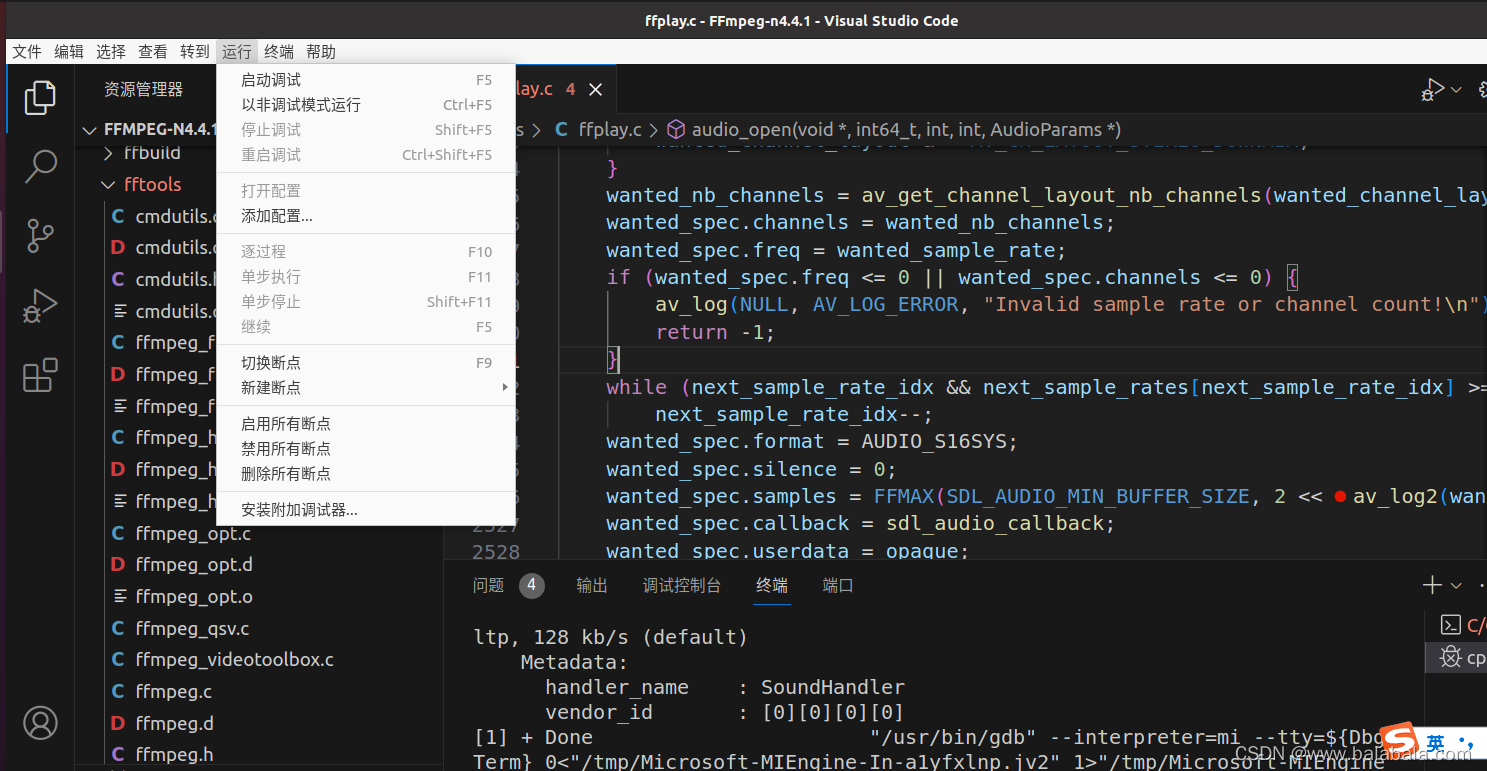Choose 添加配置... menu entry
The height and width of the screenshot is (771, 1487).
coord(366,216)
